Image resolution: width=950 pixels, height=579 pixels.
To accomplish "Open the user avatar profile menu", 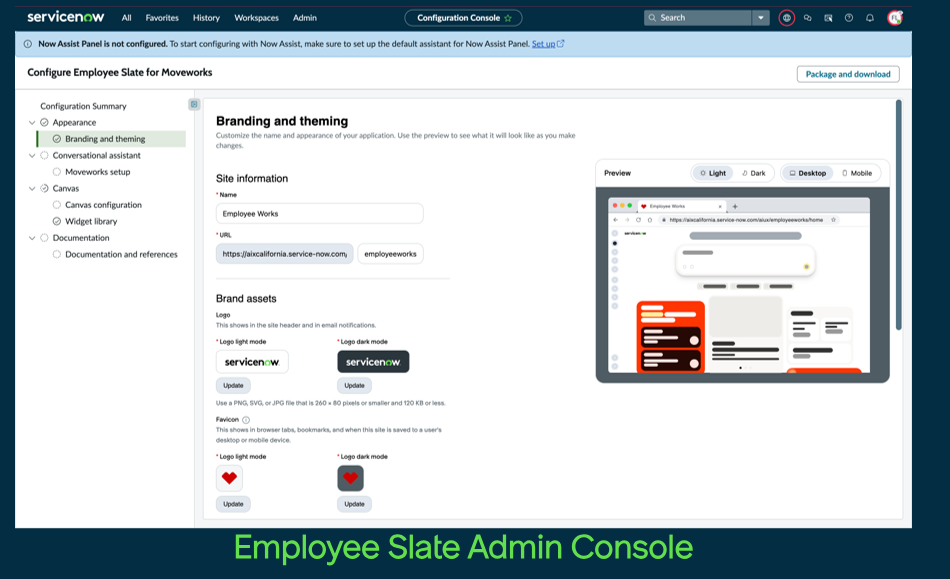I will pos(895,18).
